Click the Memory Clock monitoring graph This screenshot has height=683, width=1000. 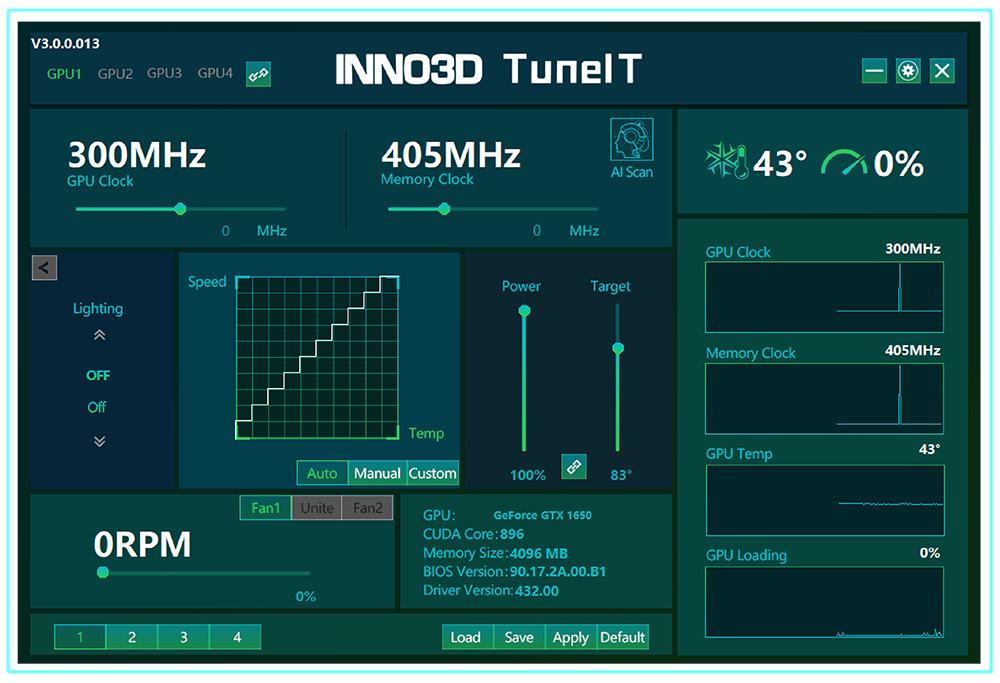coord(824,399)
